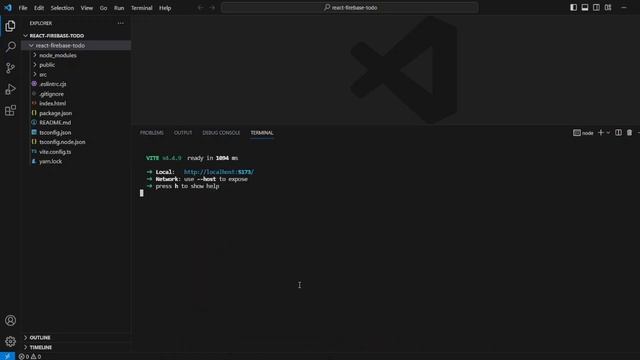This screenshot has width=640, height=360.
Task: Expand the Outline section
Action: coord(76,338)
